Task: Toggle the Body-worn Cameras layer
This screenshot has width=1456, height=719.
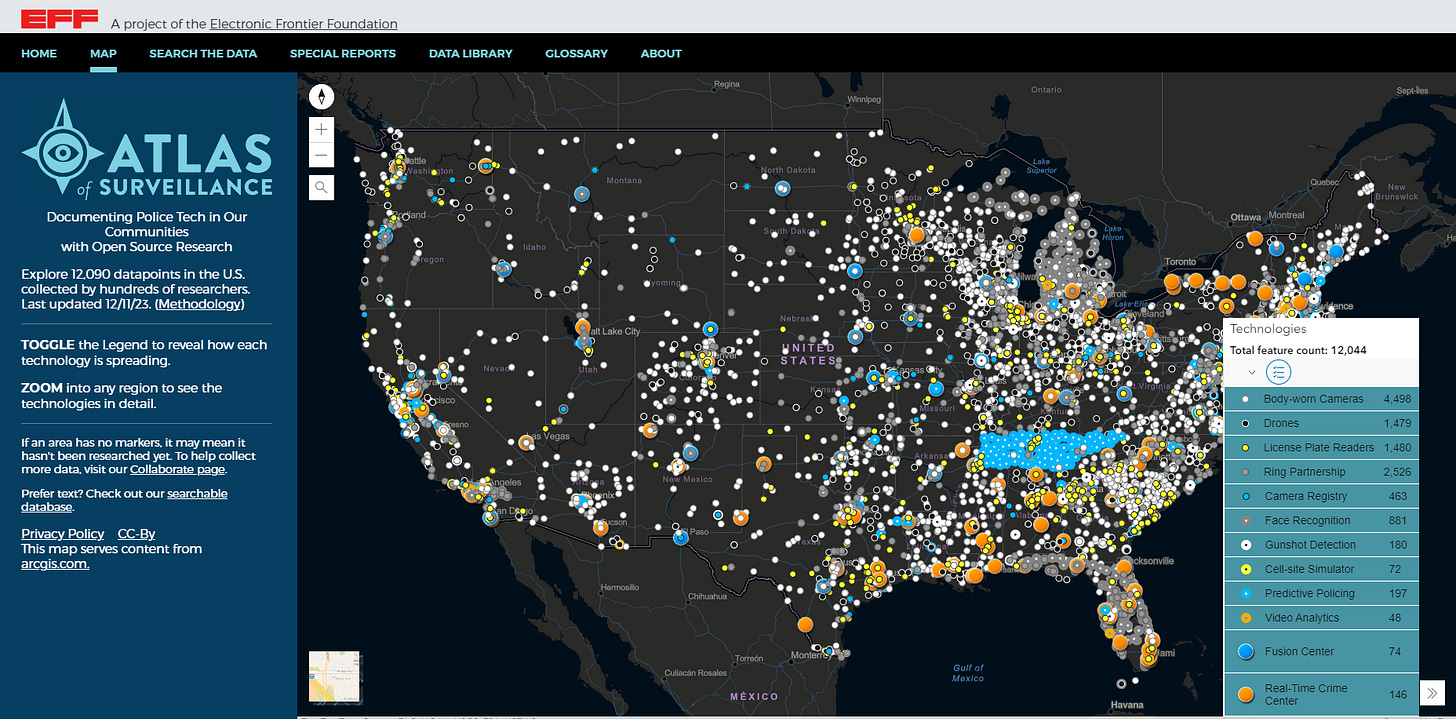Action: coord(1321,399)
